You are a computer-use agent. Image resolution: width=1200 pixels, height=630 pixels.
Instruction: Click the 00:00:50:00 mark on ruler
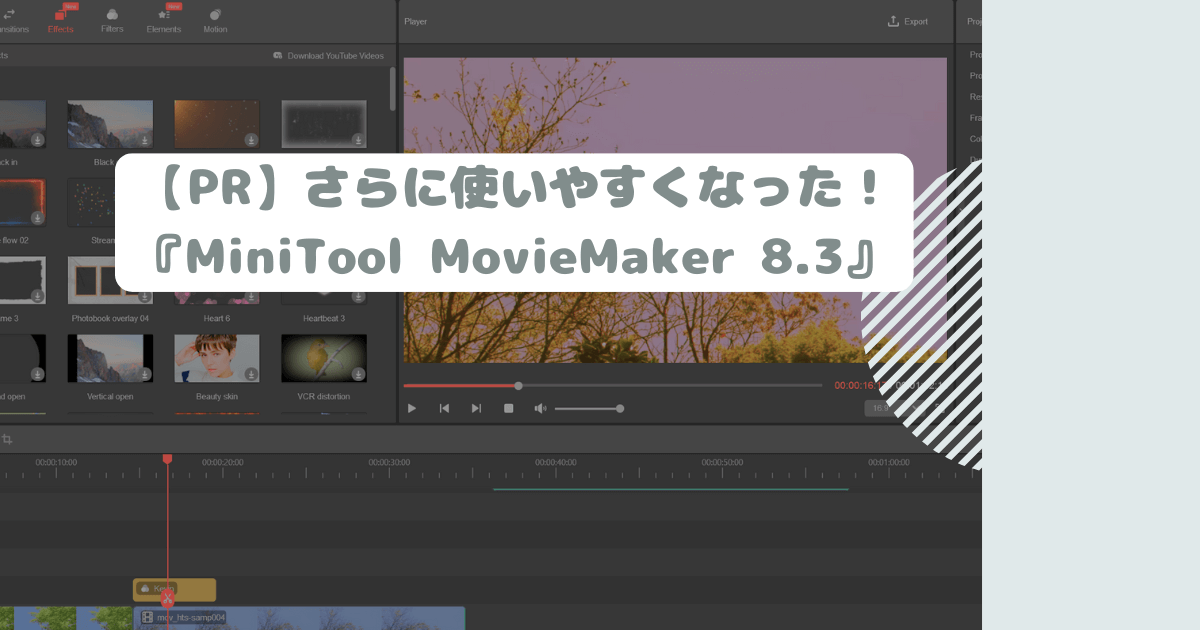tap(722, 462)
